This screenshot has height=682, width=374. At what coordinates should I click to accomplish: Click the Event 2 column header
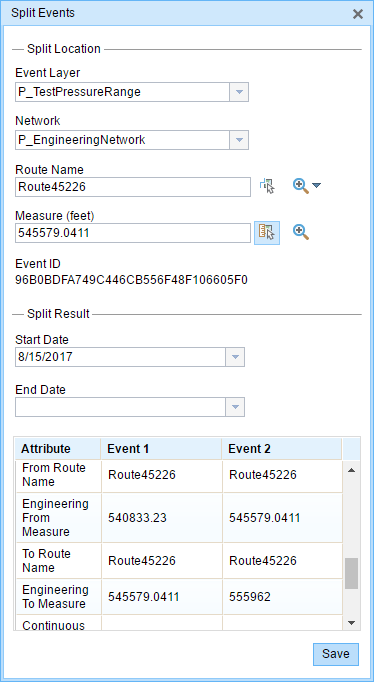(282, 448)
